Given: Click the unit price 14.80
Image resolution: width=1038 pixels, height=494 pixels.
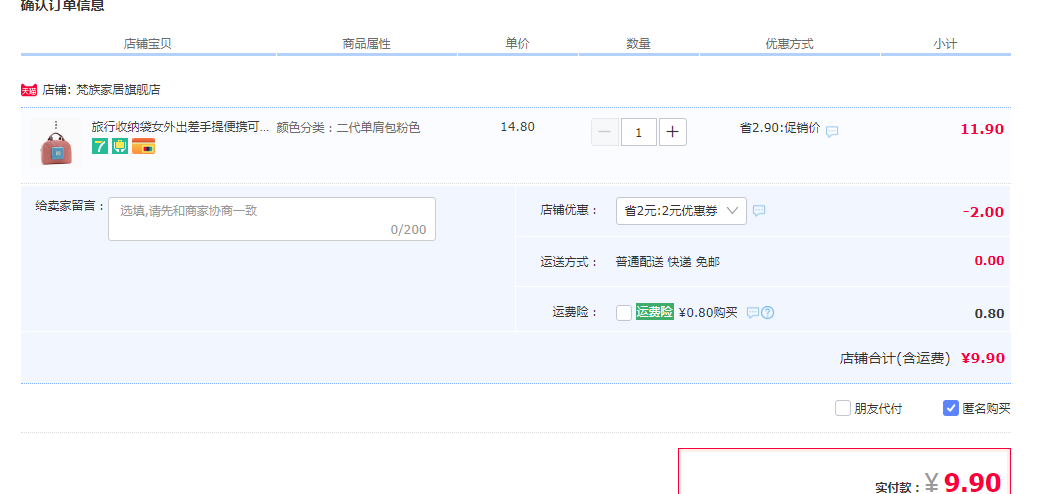Looking at the screenshot, I should (518, 126).
